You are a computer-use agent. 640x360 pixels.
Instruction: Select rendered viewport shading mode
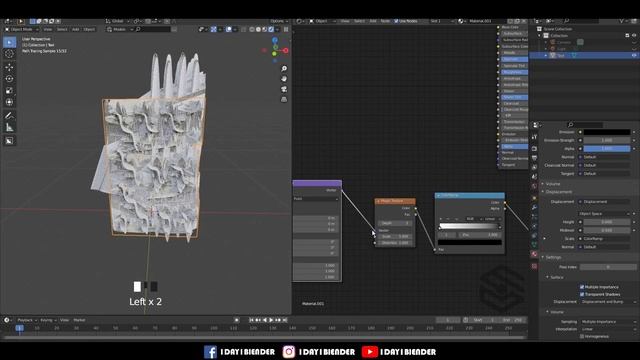(x=271, y=29)
